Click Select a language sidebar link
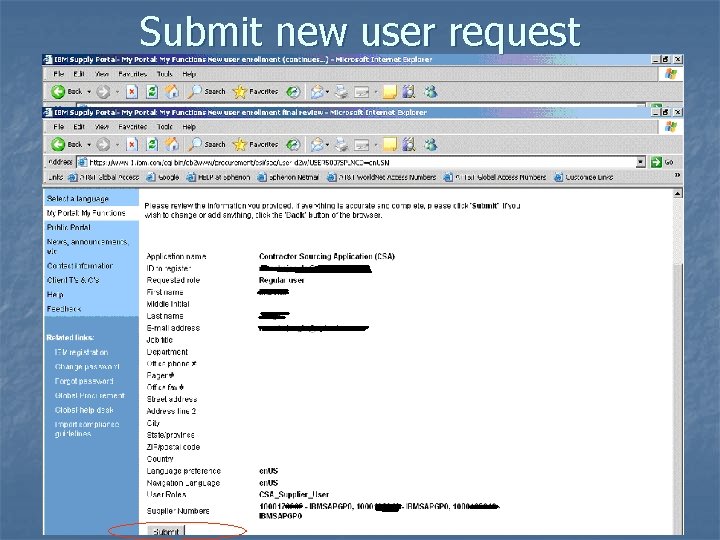The height and width of the screenshot is (540, 720). pyautogui.click(x=78, y=199)
